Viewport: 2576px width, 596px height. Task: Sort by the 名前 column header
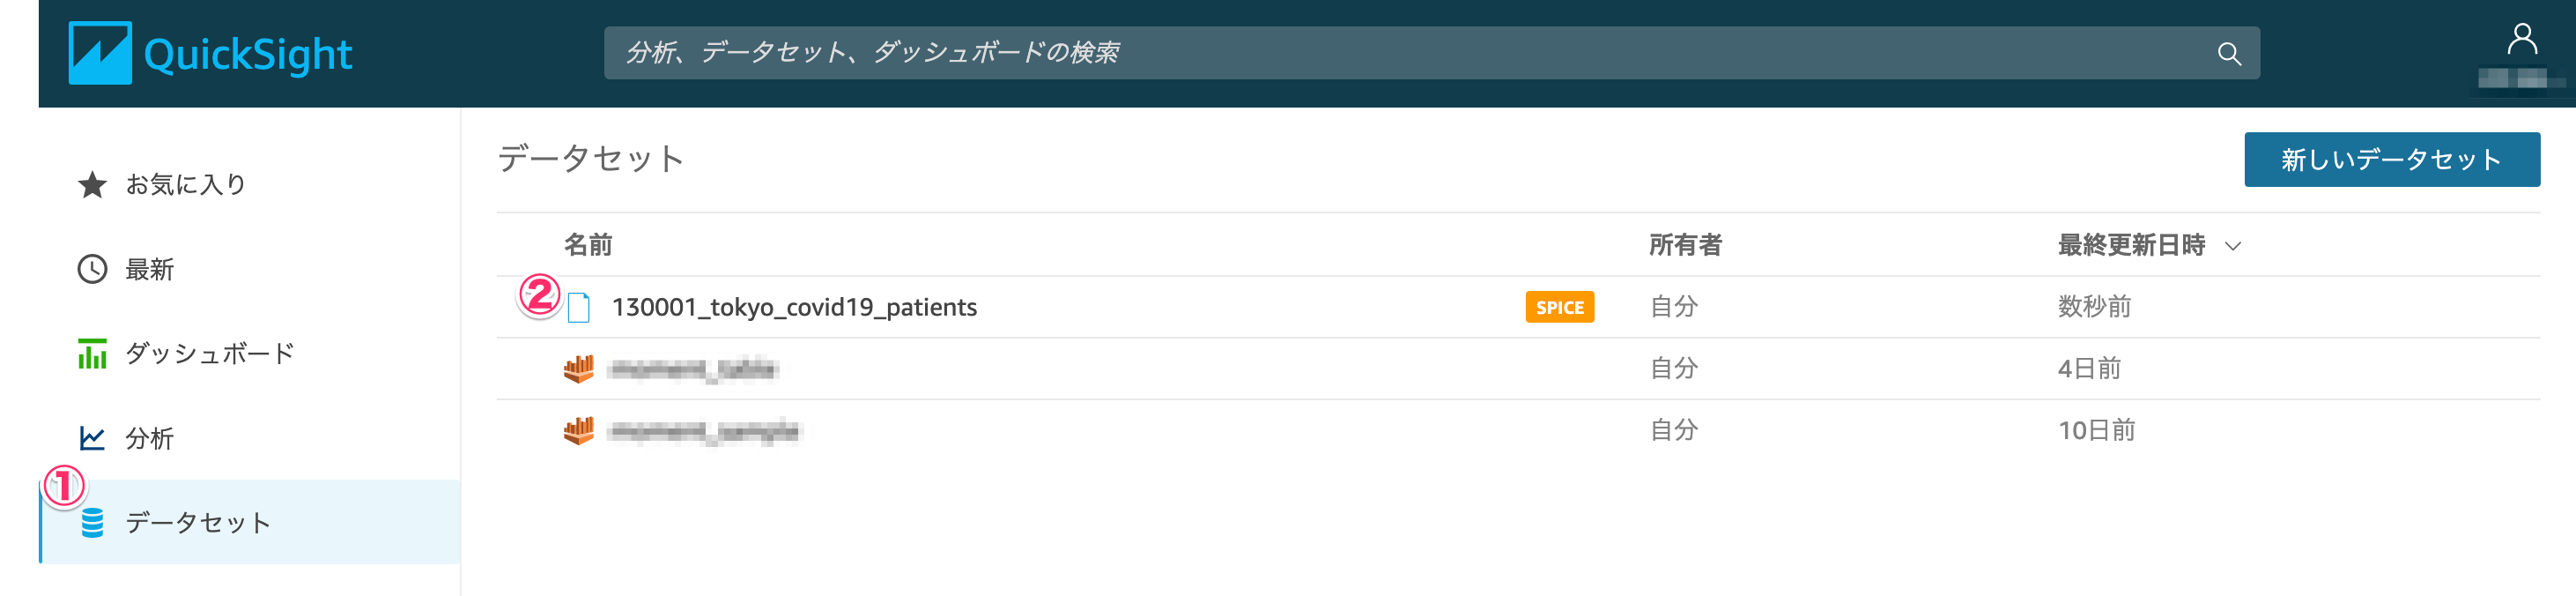(x=588, y=245)
